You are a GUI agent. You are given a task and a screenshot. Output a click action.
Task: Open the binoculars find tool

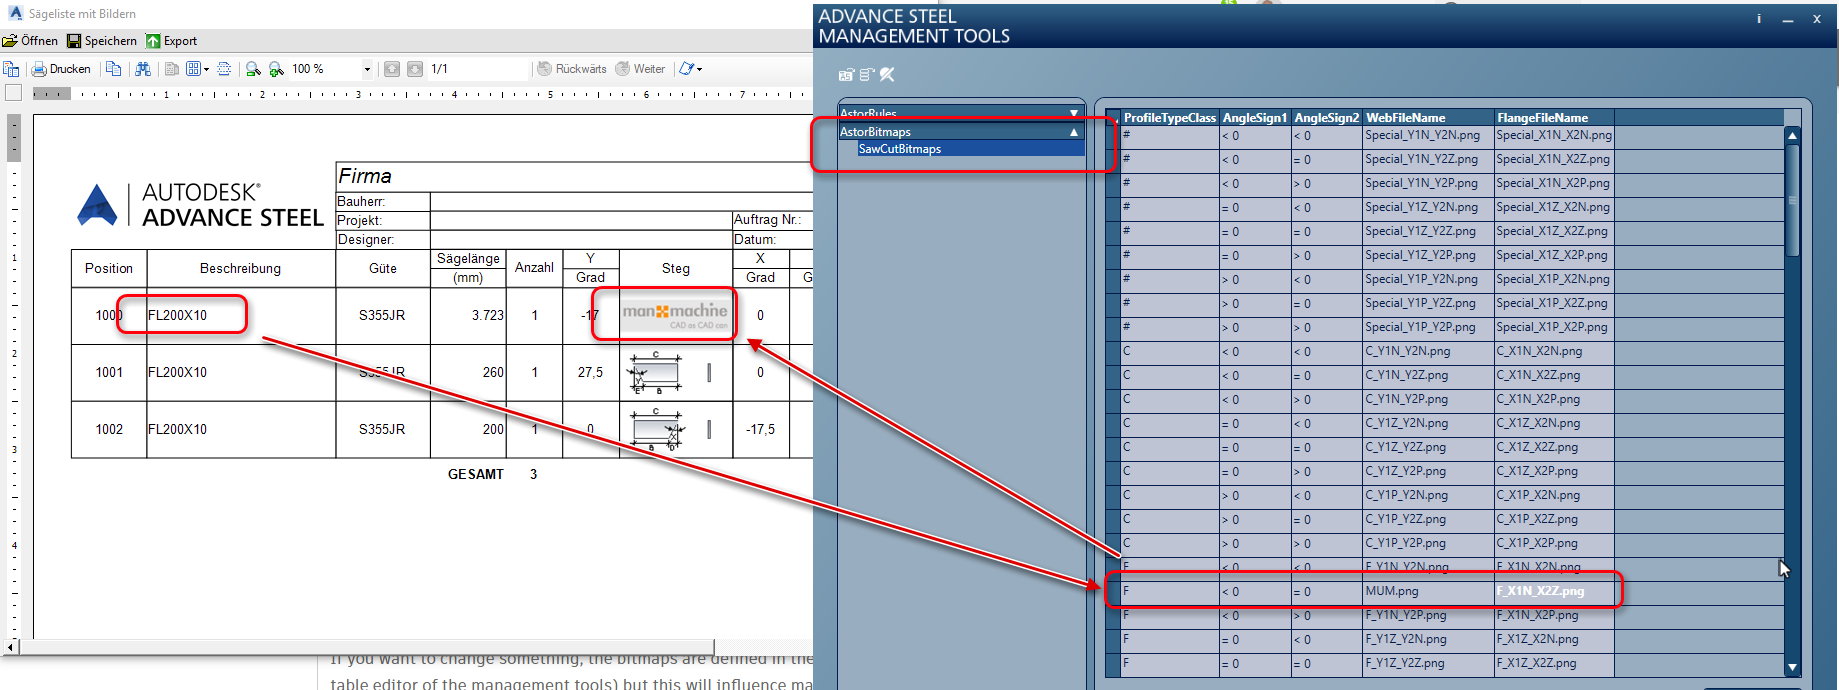(x=143, y=69)
